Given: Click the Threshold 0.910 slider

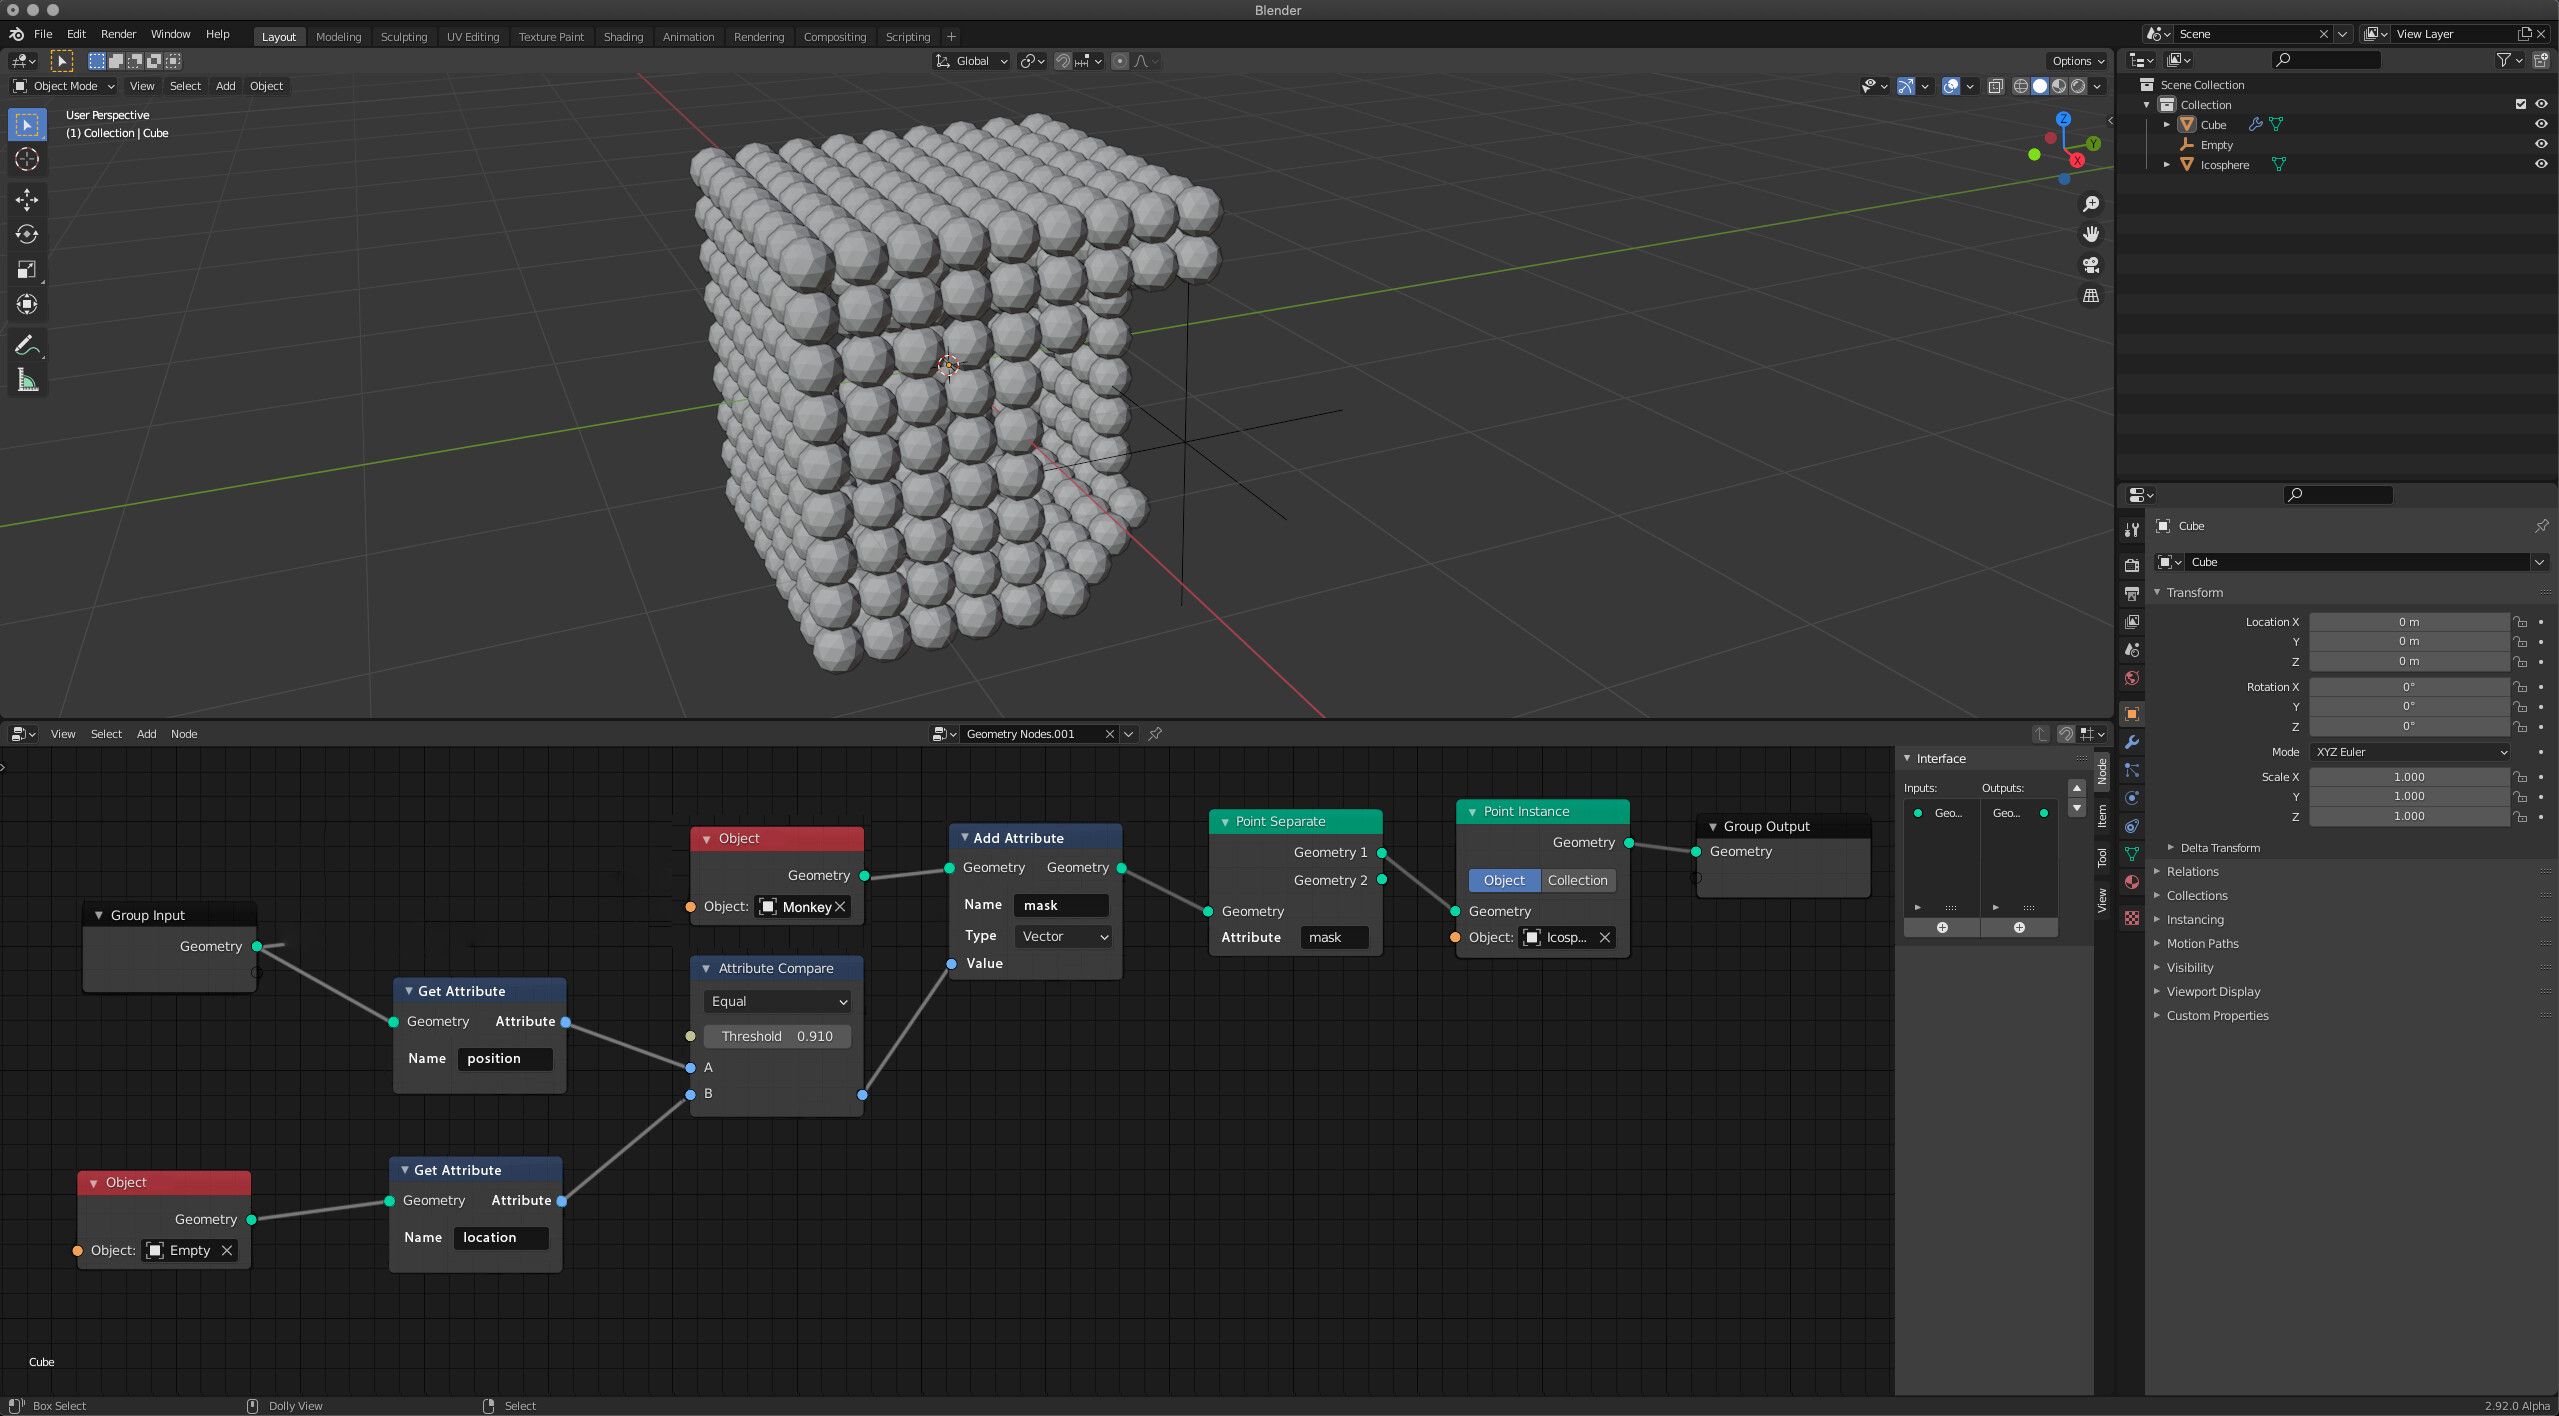Looking at the screenshot, I should coord(777,1036).
